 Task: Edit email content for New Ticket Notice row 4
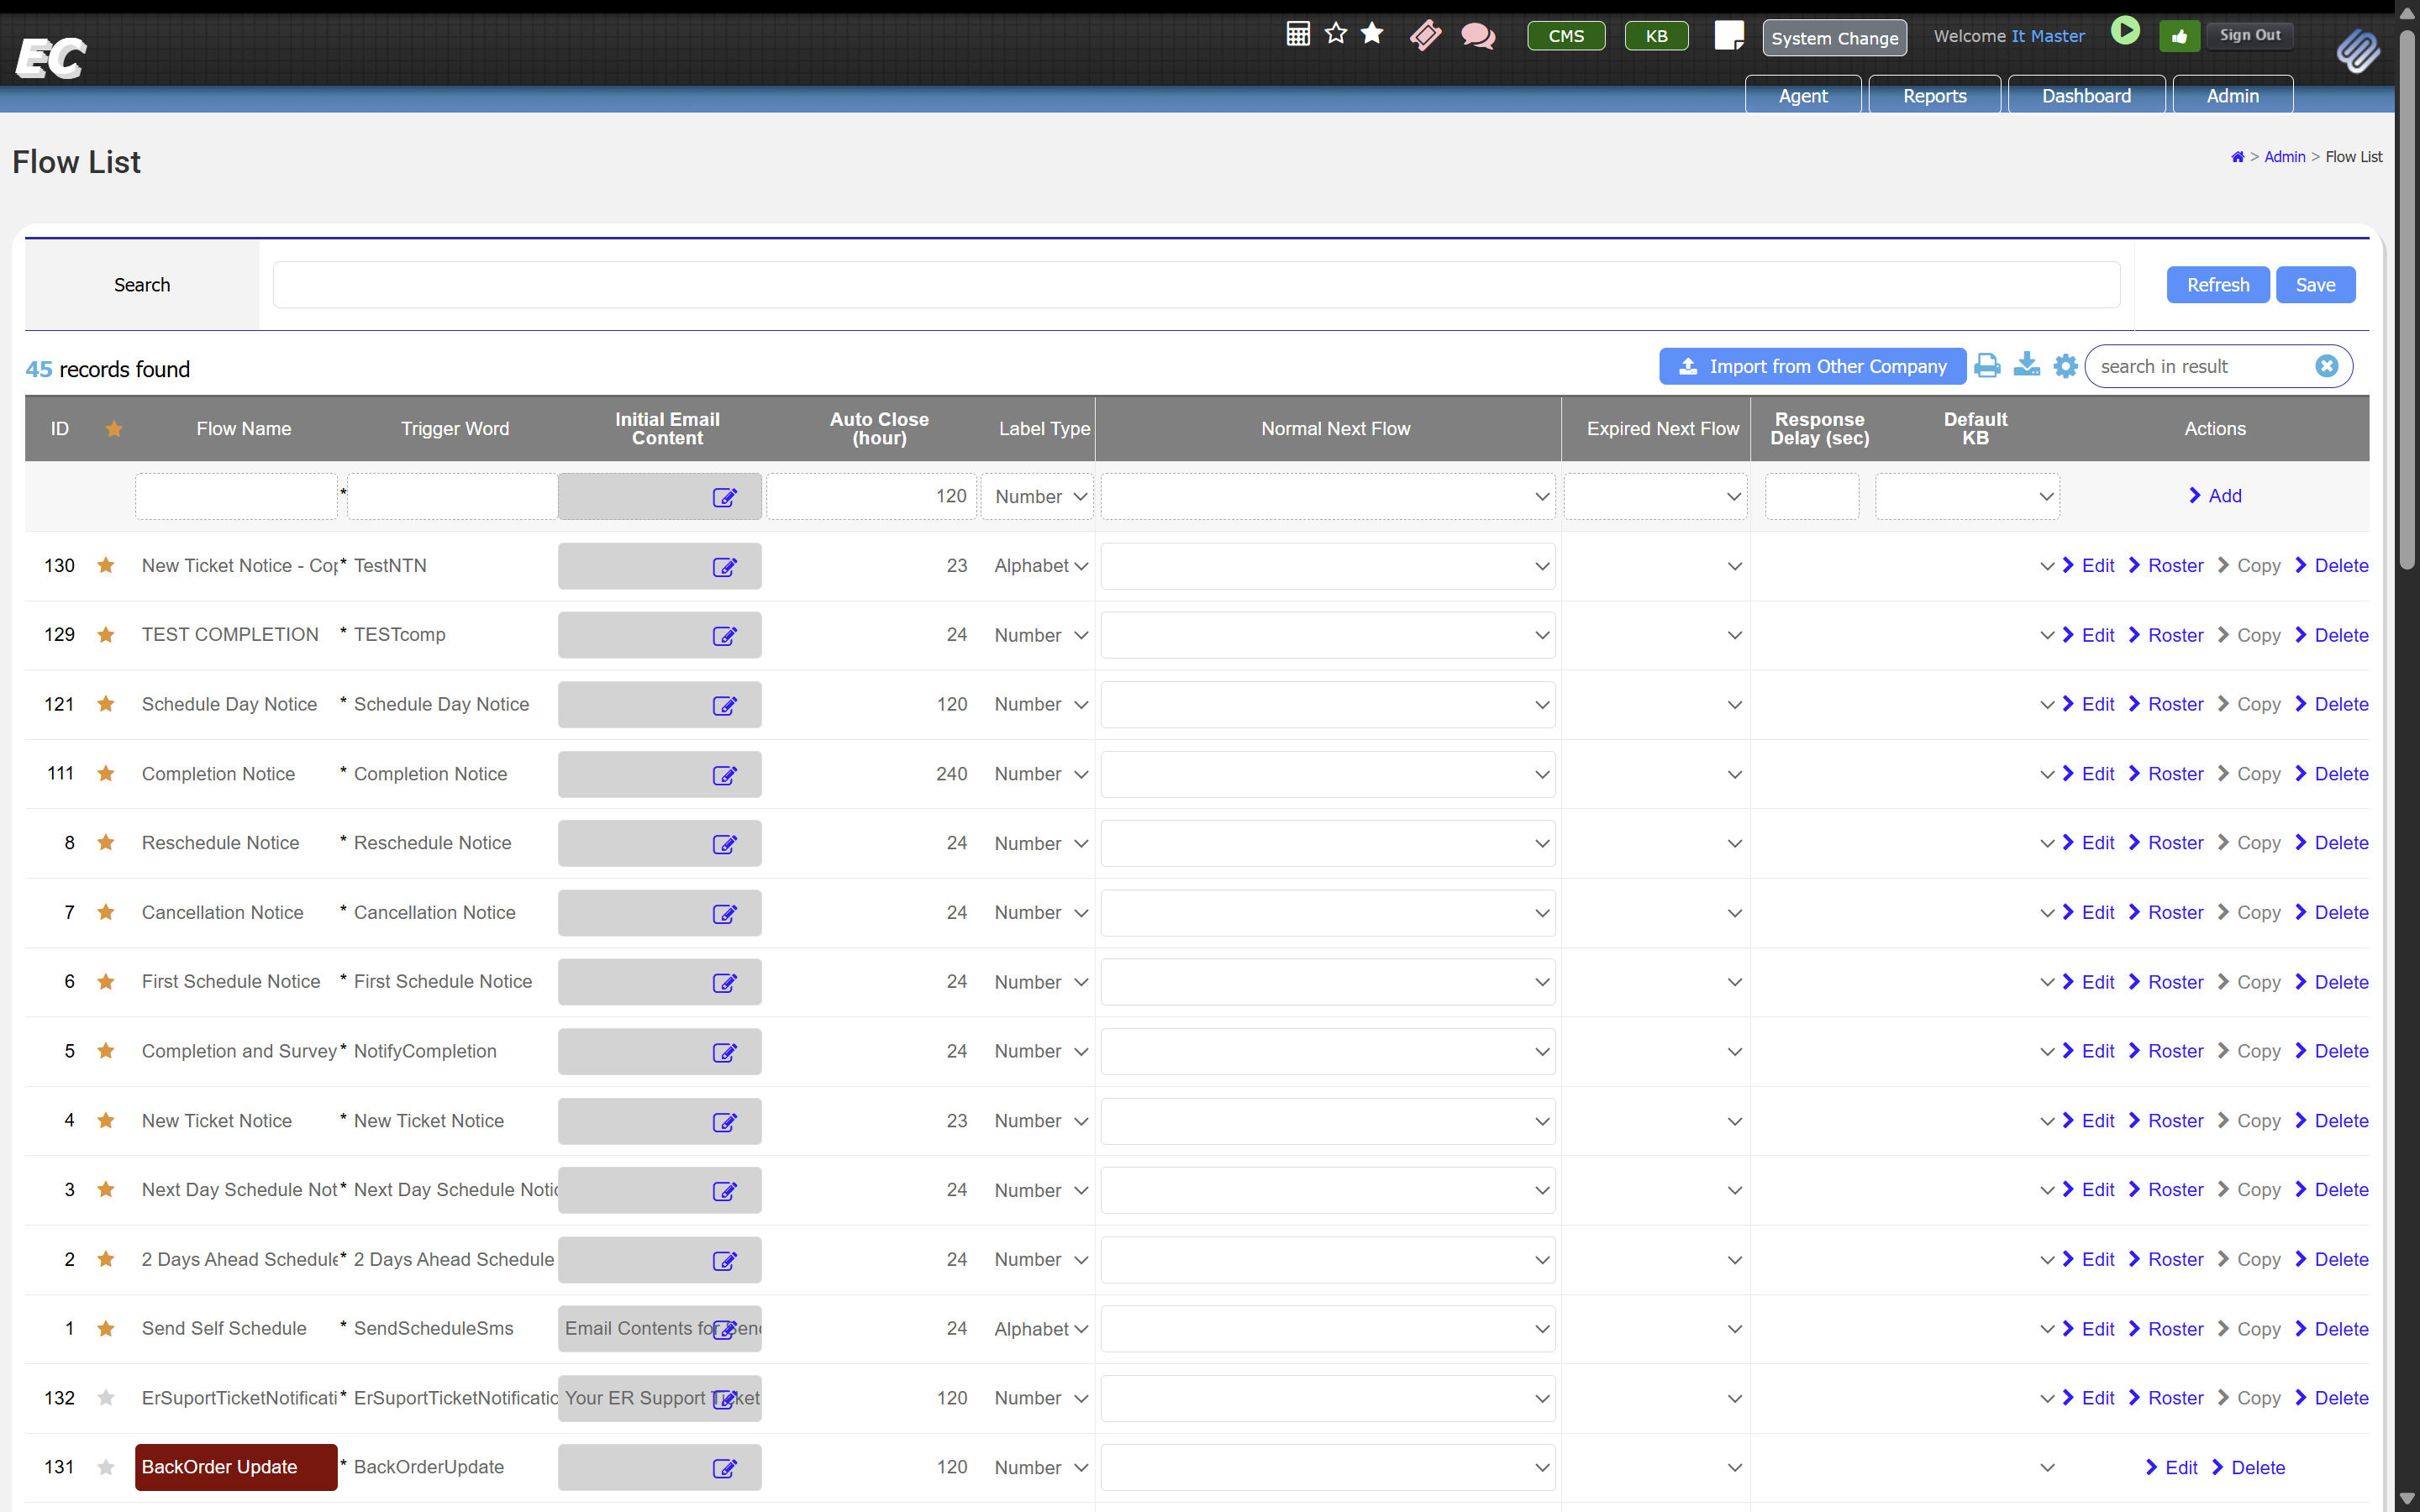[x=724, y=1122]
